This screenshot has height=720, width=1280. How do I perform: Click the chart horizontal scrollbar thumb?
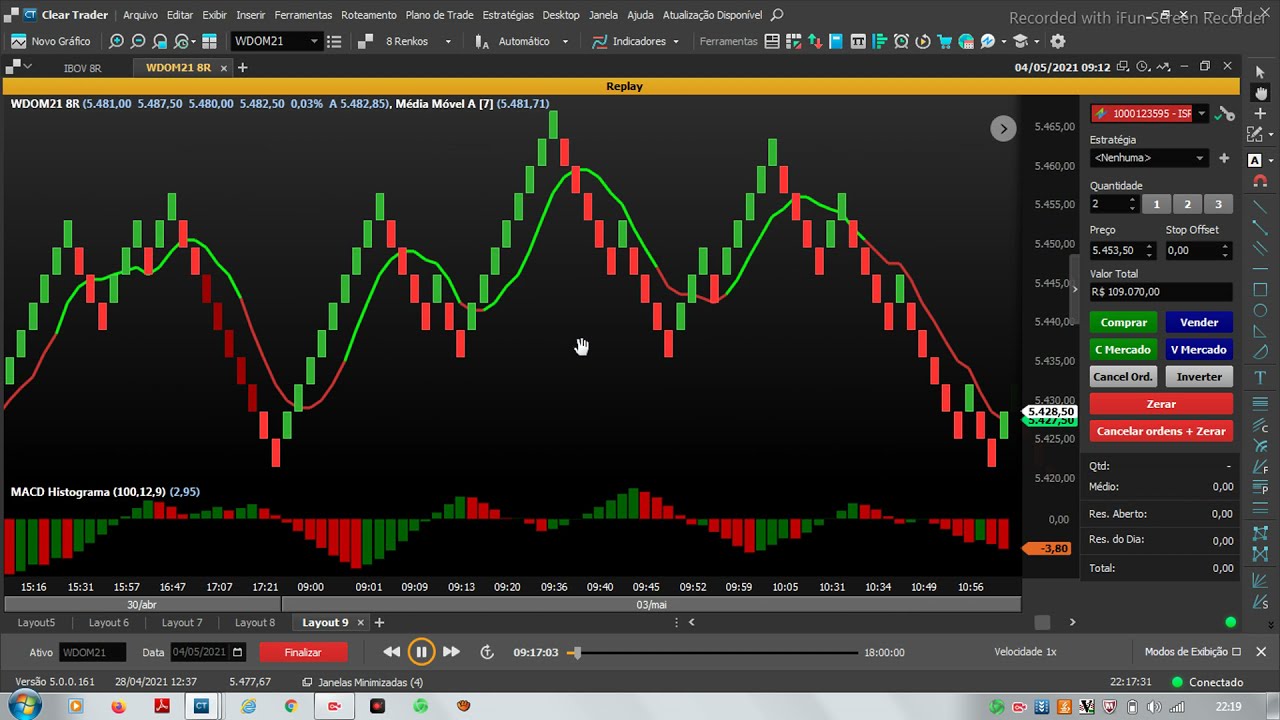click(1042, 622)
